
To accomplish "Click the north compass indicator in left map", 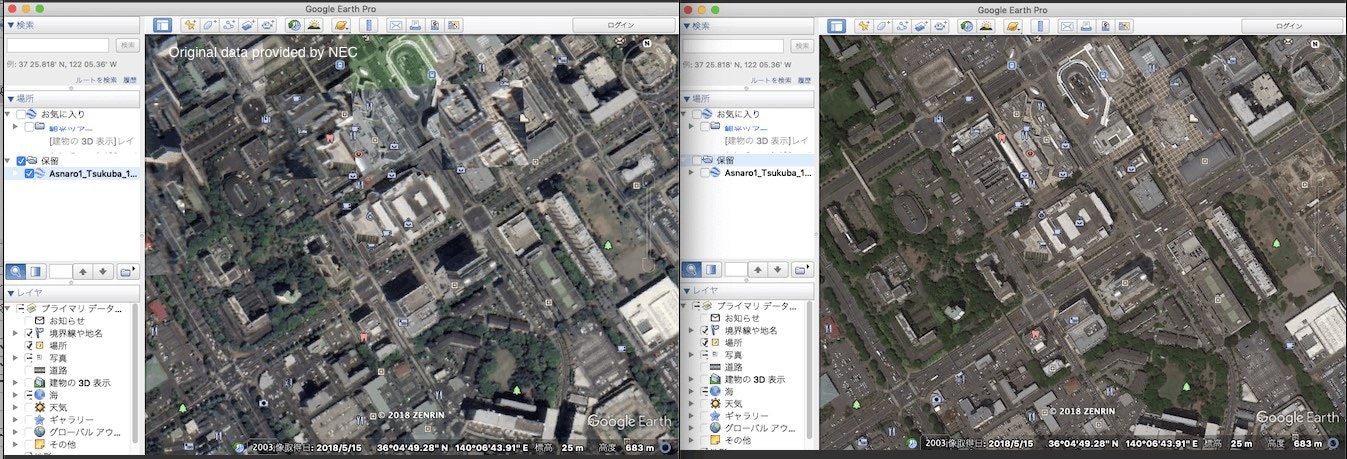I will pyautogui.click(x=647, y=44).
